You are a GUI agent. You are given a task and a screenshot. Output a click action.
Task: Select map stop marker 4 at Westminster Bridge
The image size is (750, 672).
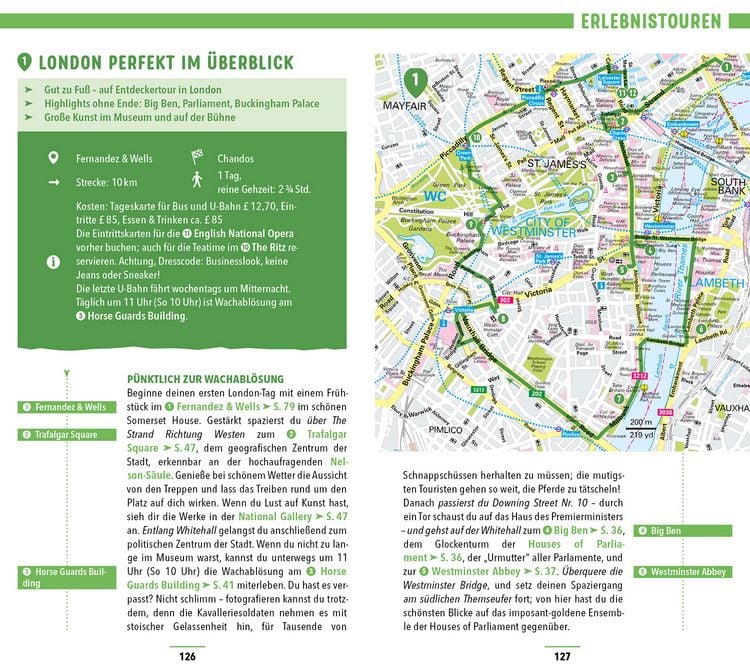(x=650, y=250)
